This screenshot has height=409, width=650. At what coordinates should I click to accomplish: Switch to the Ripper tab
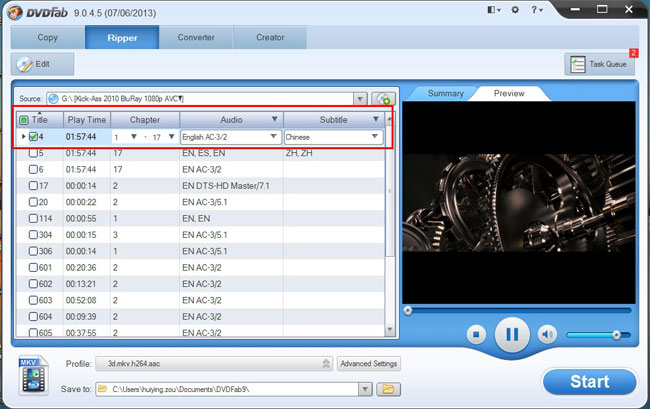click(122, 37)
